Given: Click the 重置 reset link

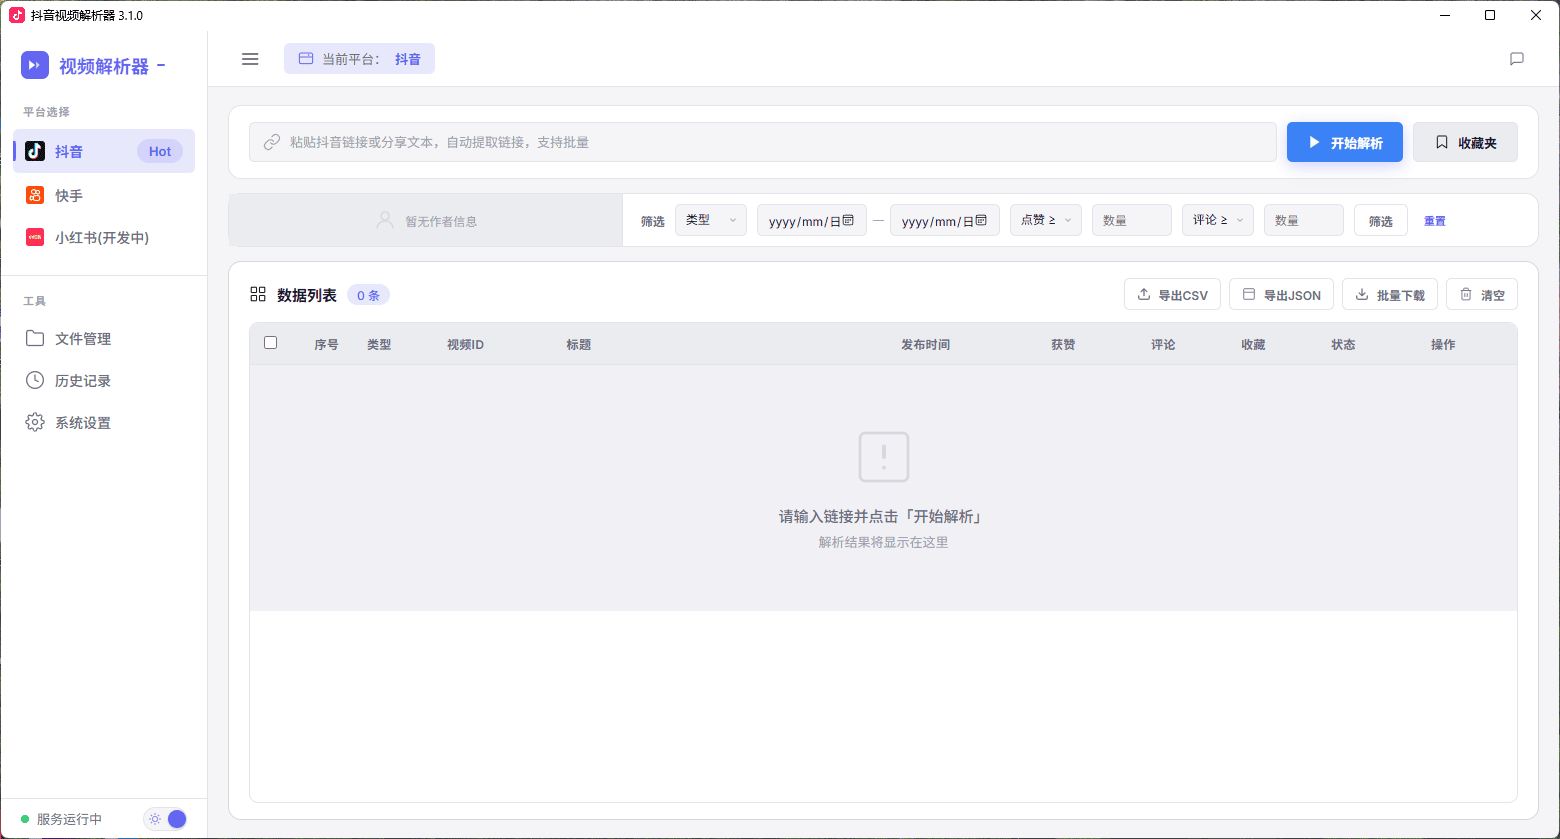Looking at the screenshot, I should coord(1435,221).
